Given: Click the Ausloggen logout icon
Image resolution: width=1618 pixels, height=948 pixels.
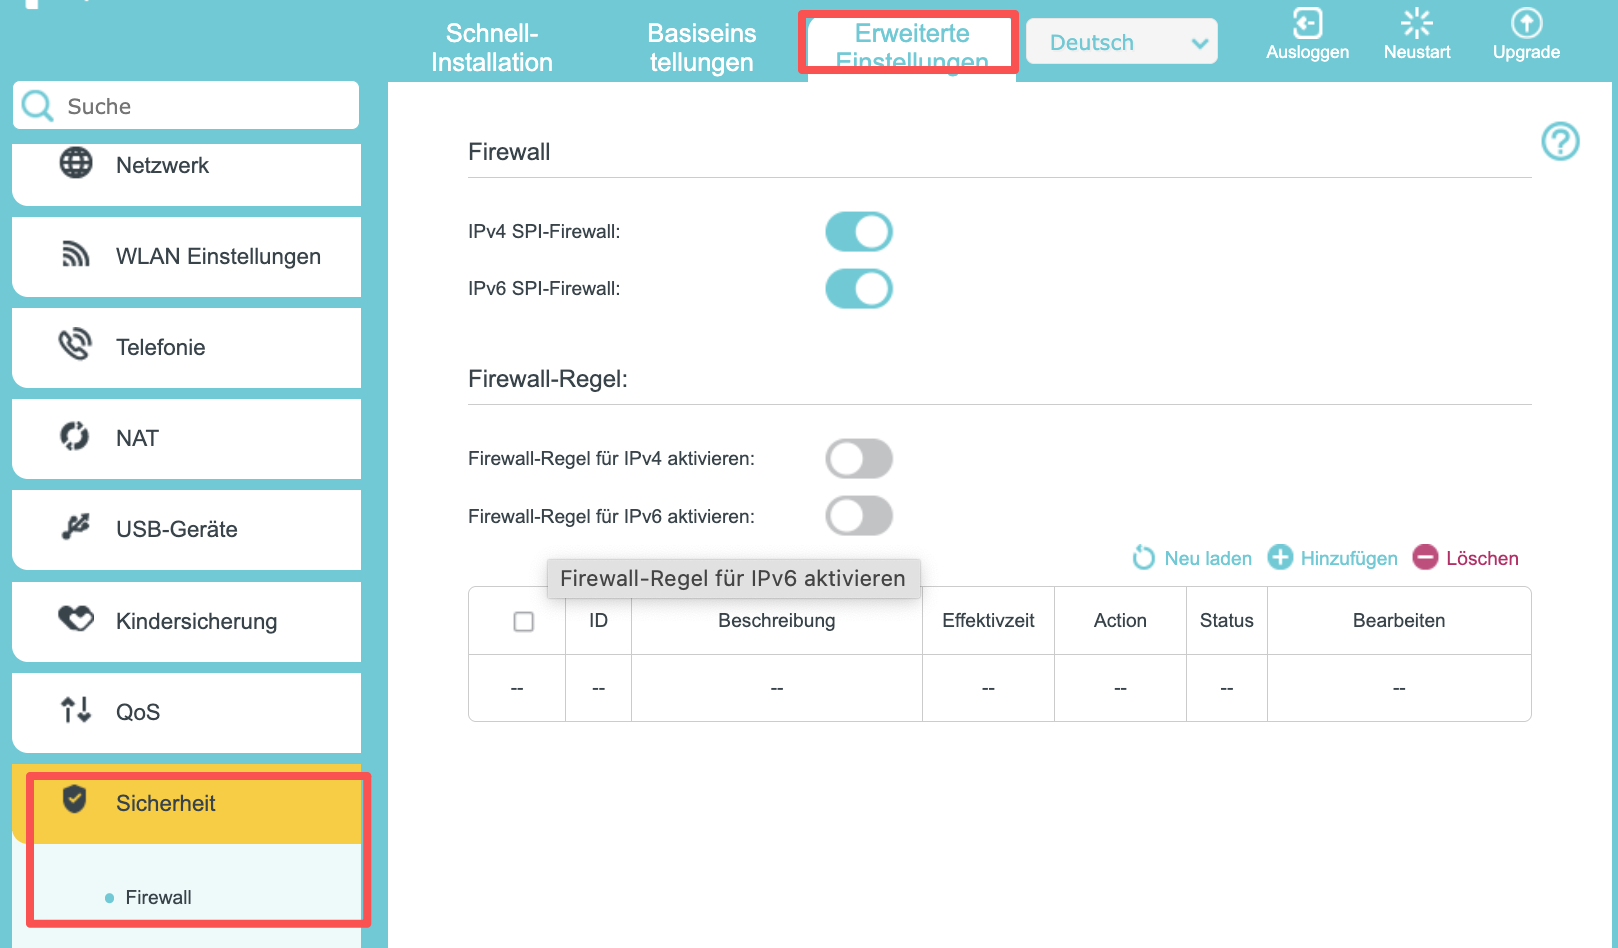Looking at the screenshot, I should (x=1307, y=23).
